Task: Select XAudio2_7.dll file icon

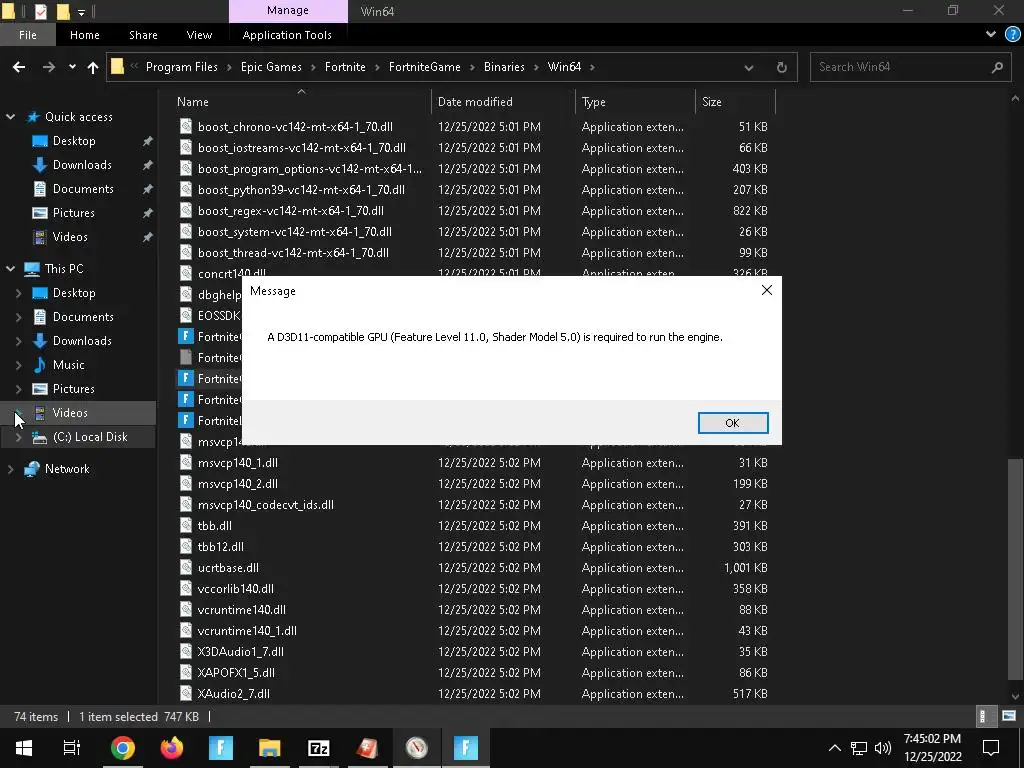Action: click(x=186, y=694)
